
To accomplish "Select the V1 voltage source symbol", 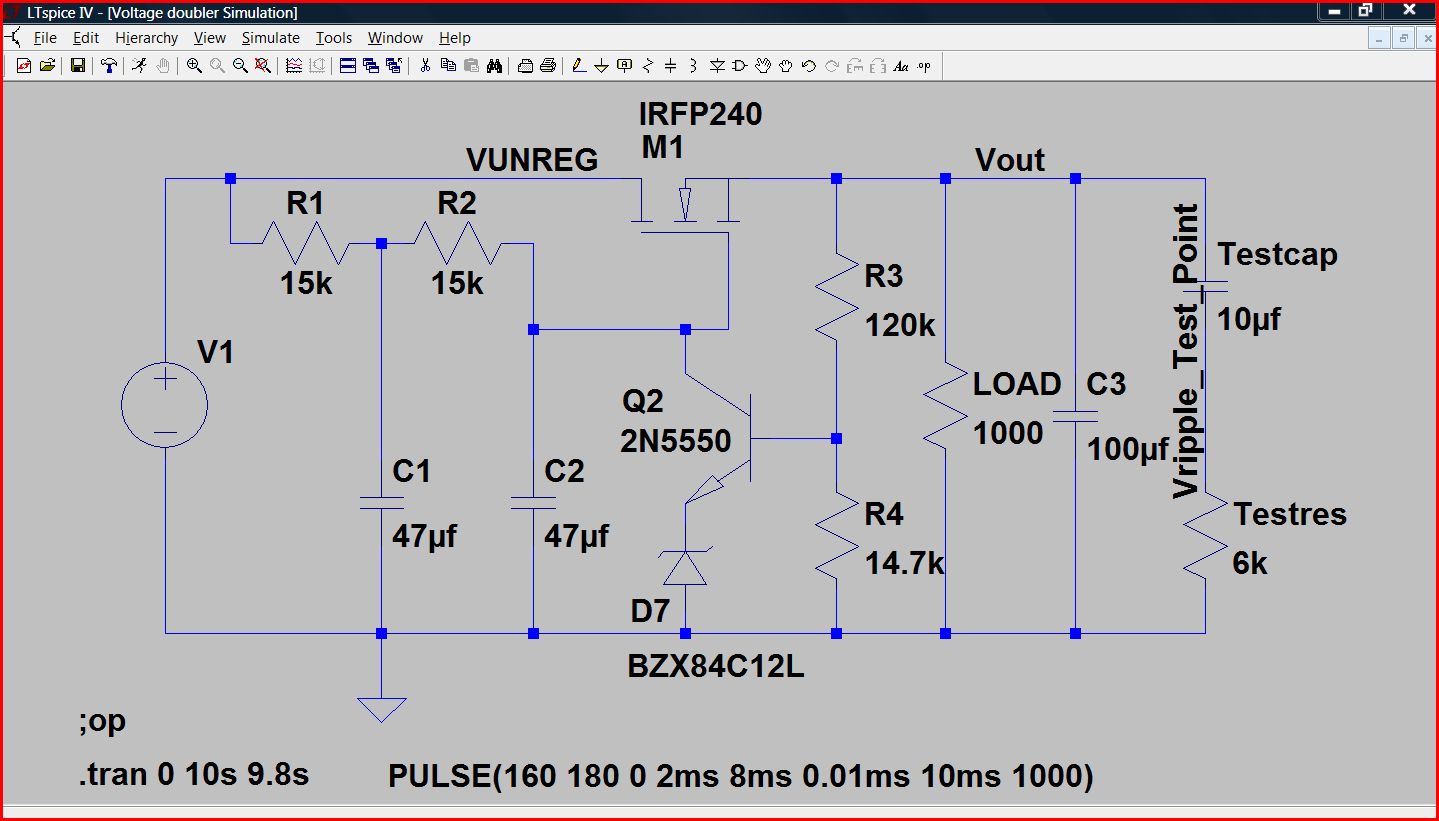I will pyautogui.click(x=165, y=406).
